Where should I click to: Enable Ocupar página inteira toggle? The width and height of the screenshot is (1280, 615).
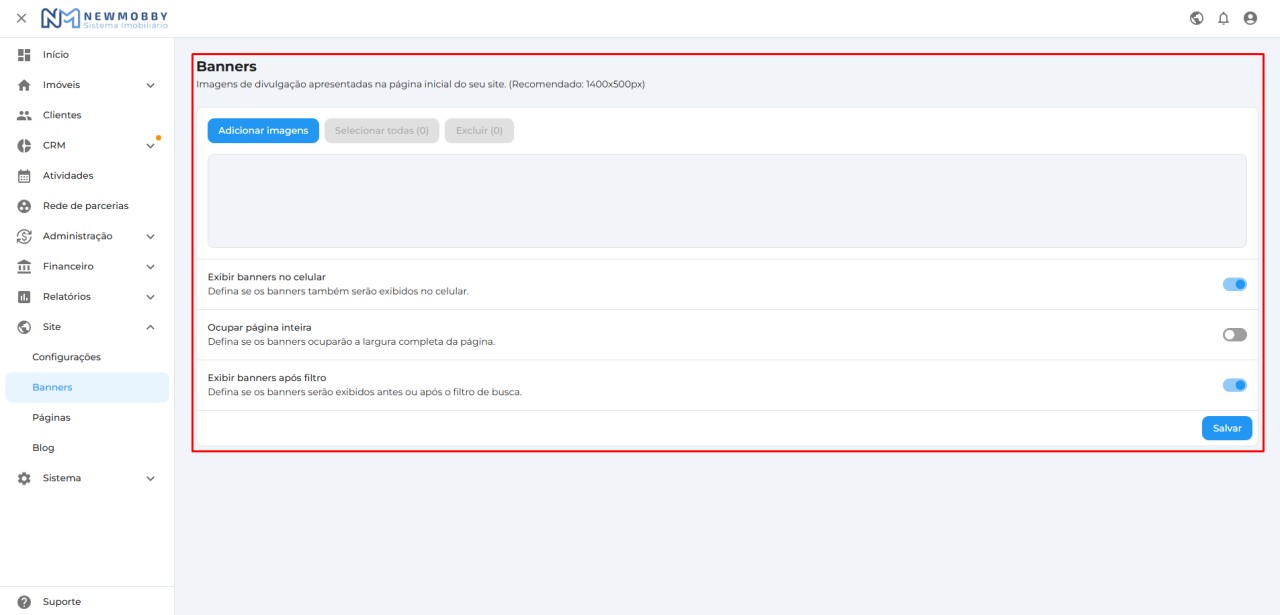(1235, 335)
